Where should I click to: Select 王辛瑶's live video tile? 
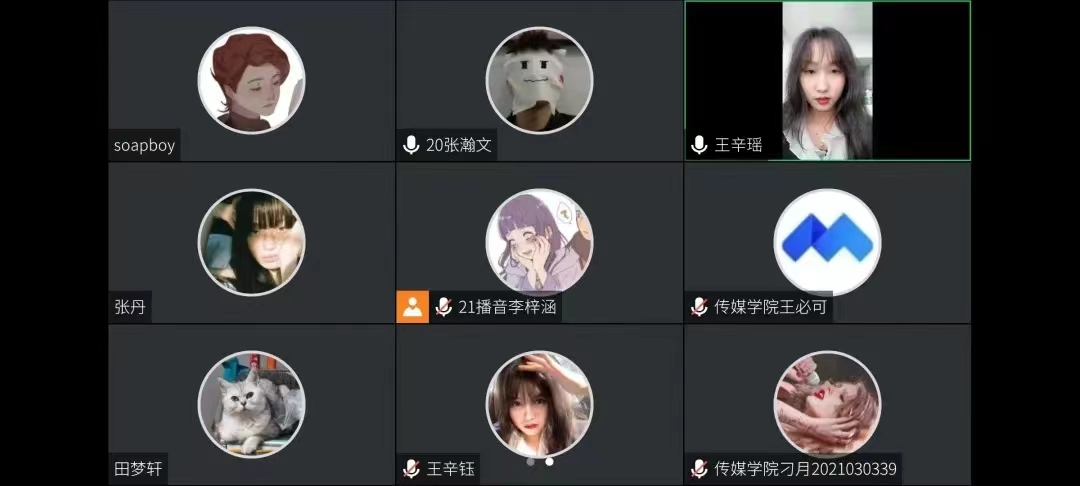pos(827,81)
